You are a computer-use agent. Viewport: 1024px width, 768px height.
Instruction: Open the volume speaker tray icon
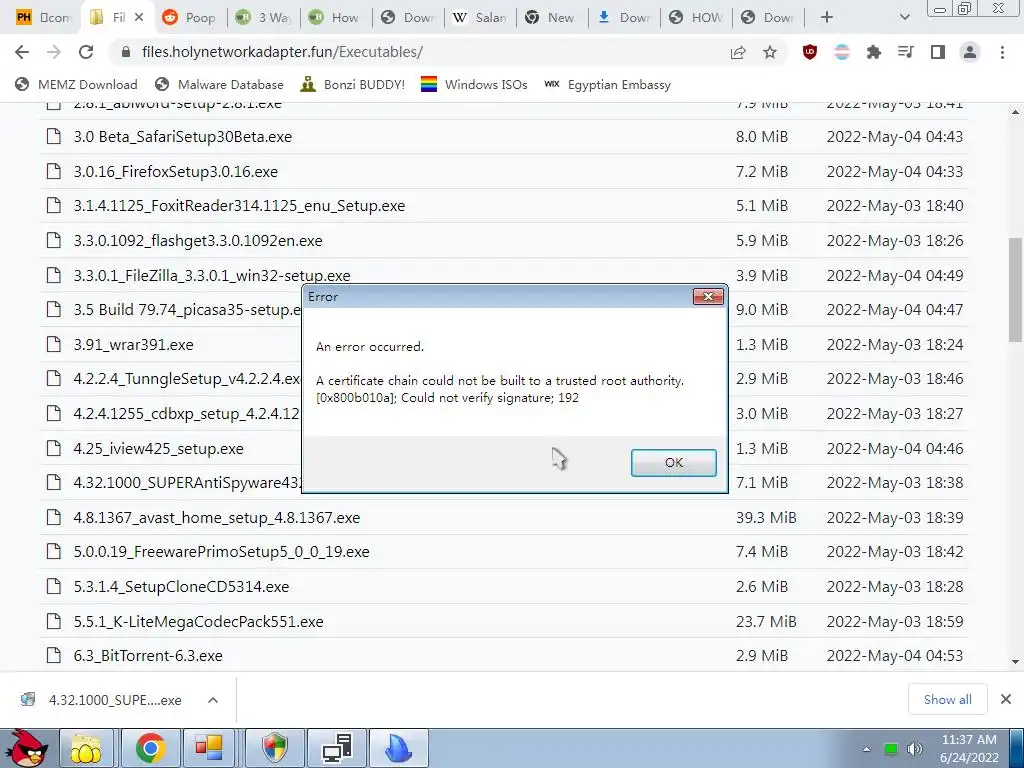click(x=914, y=749)
